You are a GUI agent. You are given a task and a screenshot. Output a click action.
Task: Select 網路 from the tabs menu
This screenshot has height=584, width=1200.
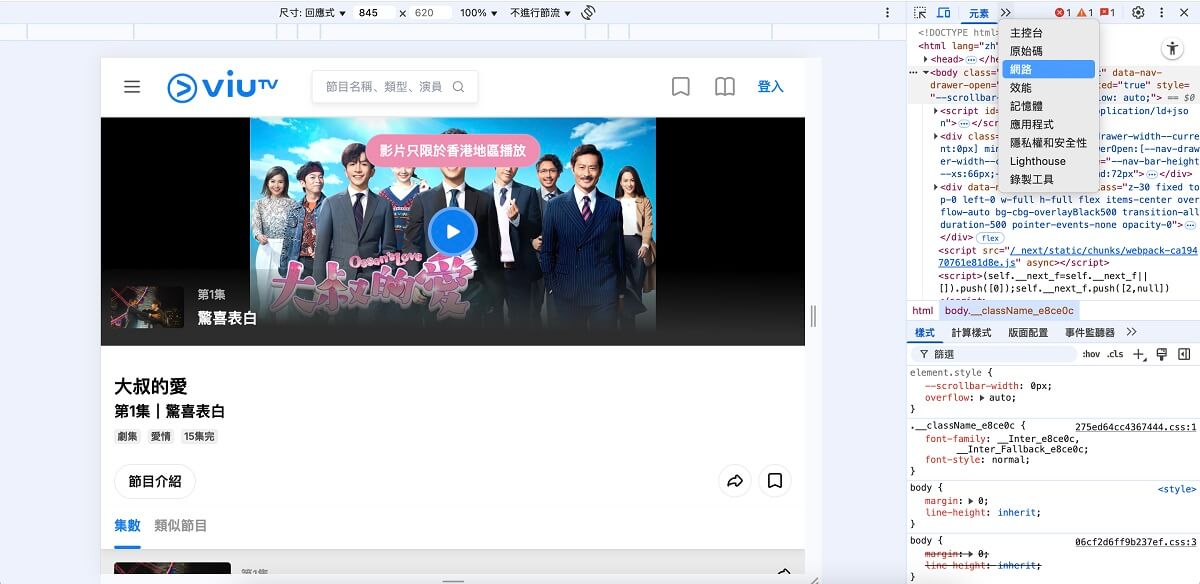1048,69
